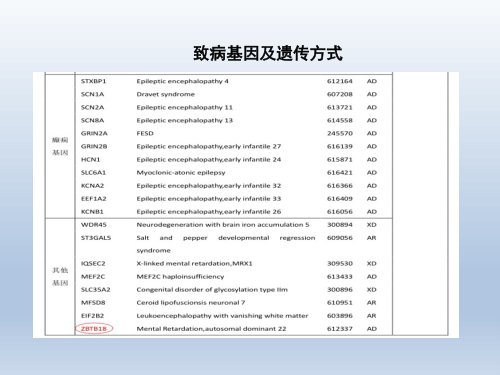
Task: Select the number 613721
Action: 339,107
